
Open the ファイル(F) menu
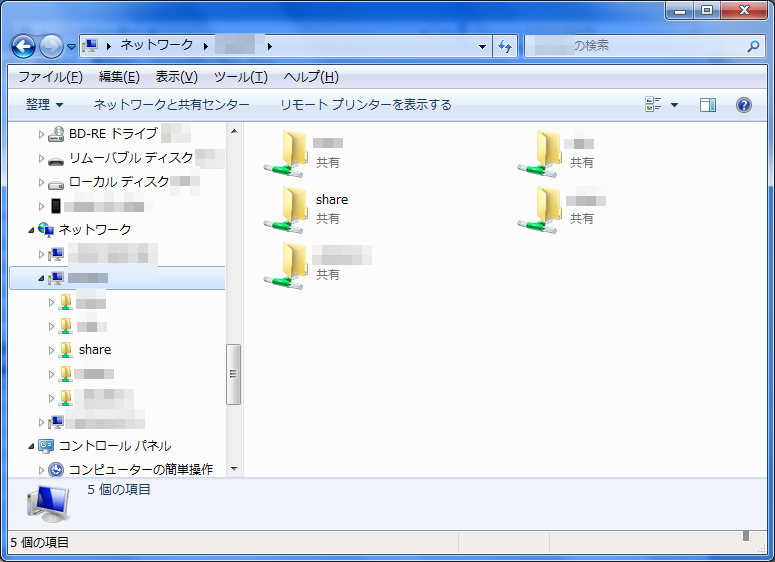[49, 77]
